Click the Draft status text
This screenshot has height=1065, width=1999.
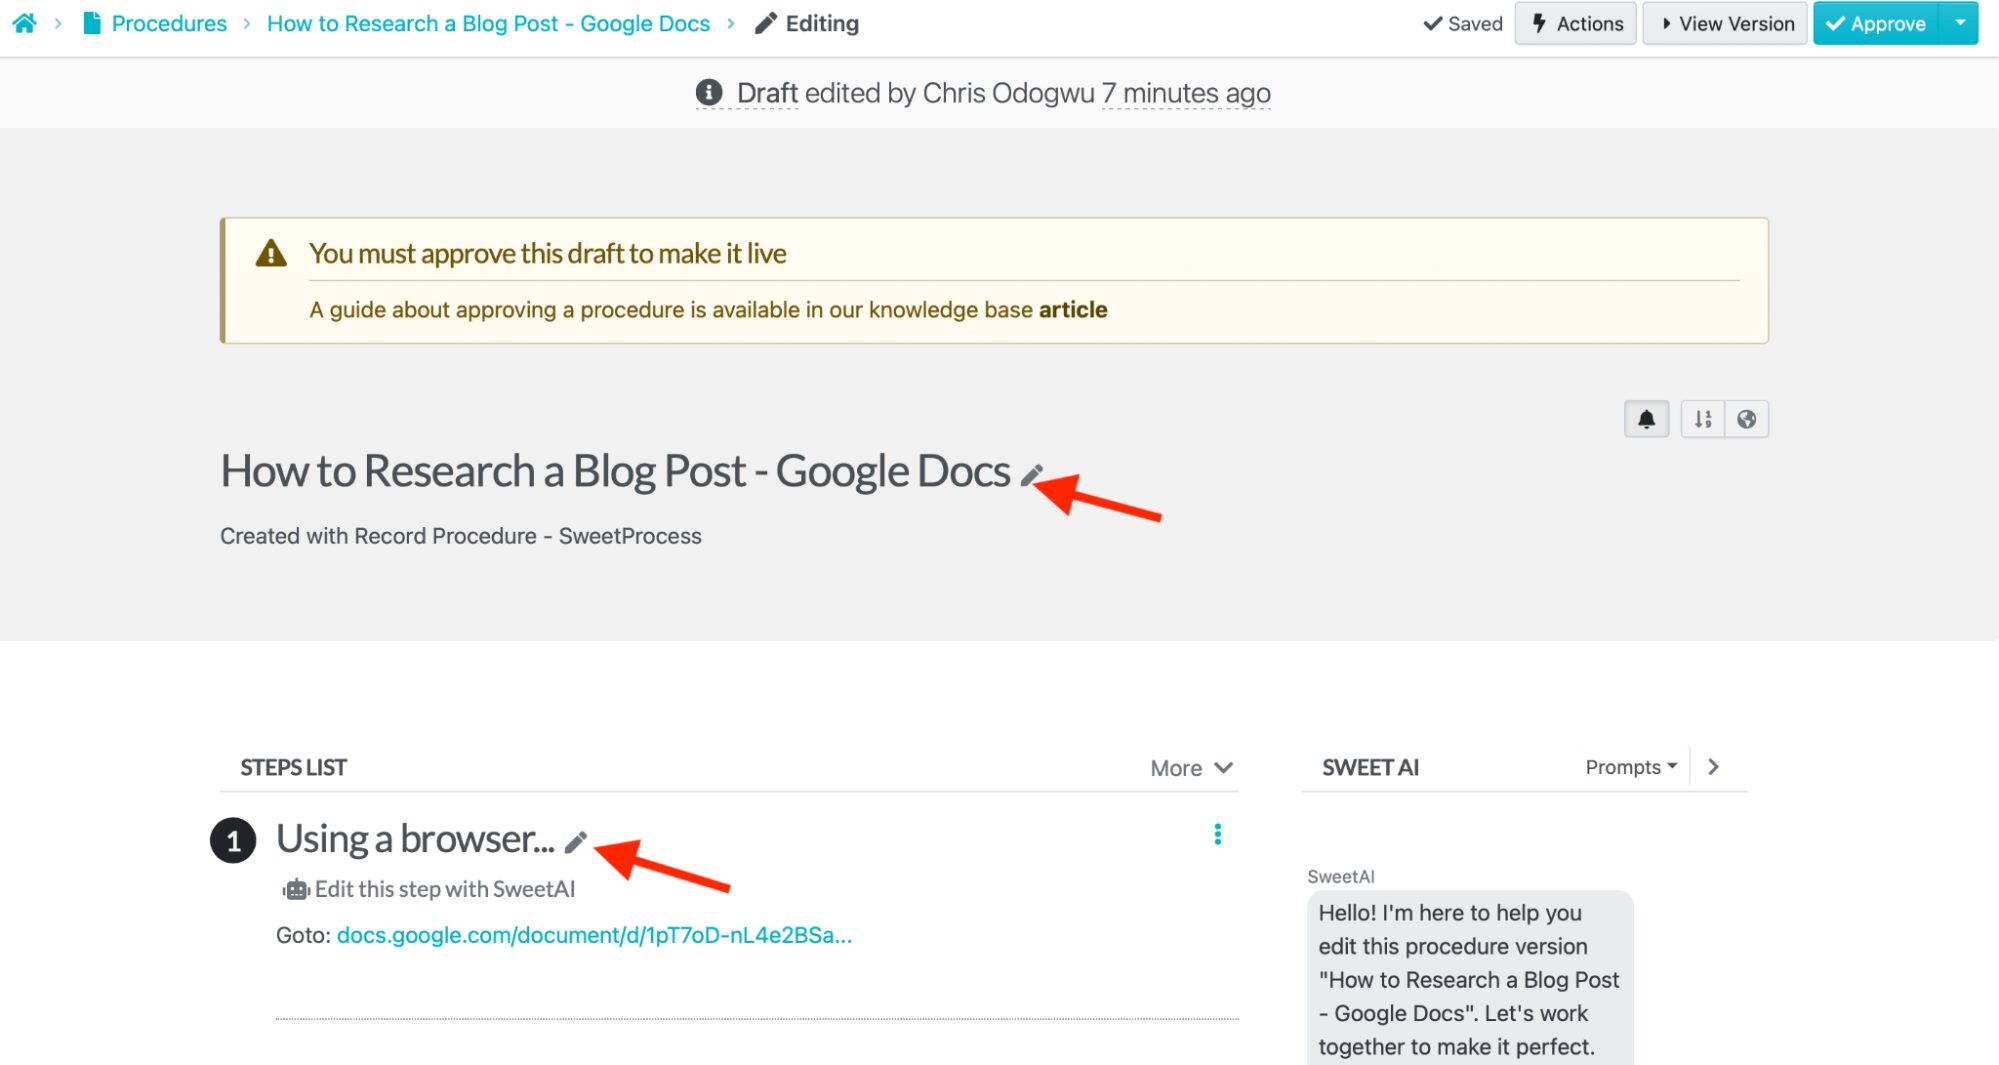pos(767,93)
